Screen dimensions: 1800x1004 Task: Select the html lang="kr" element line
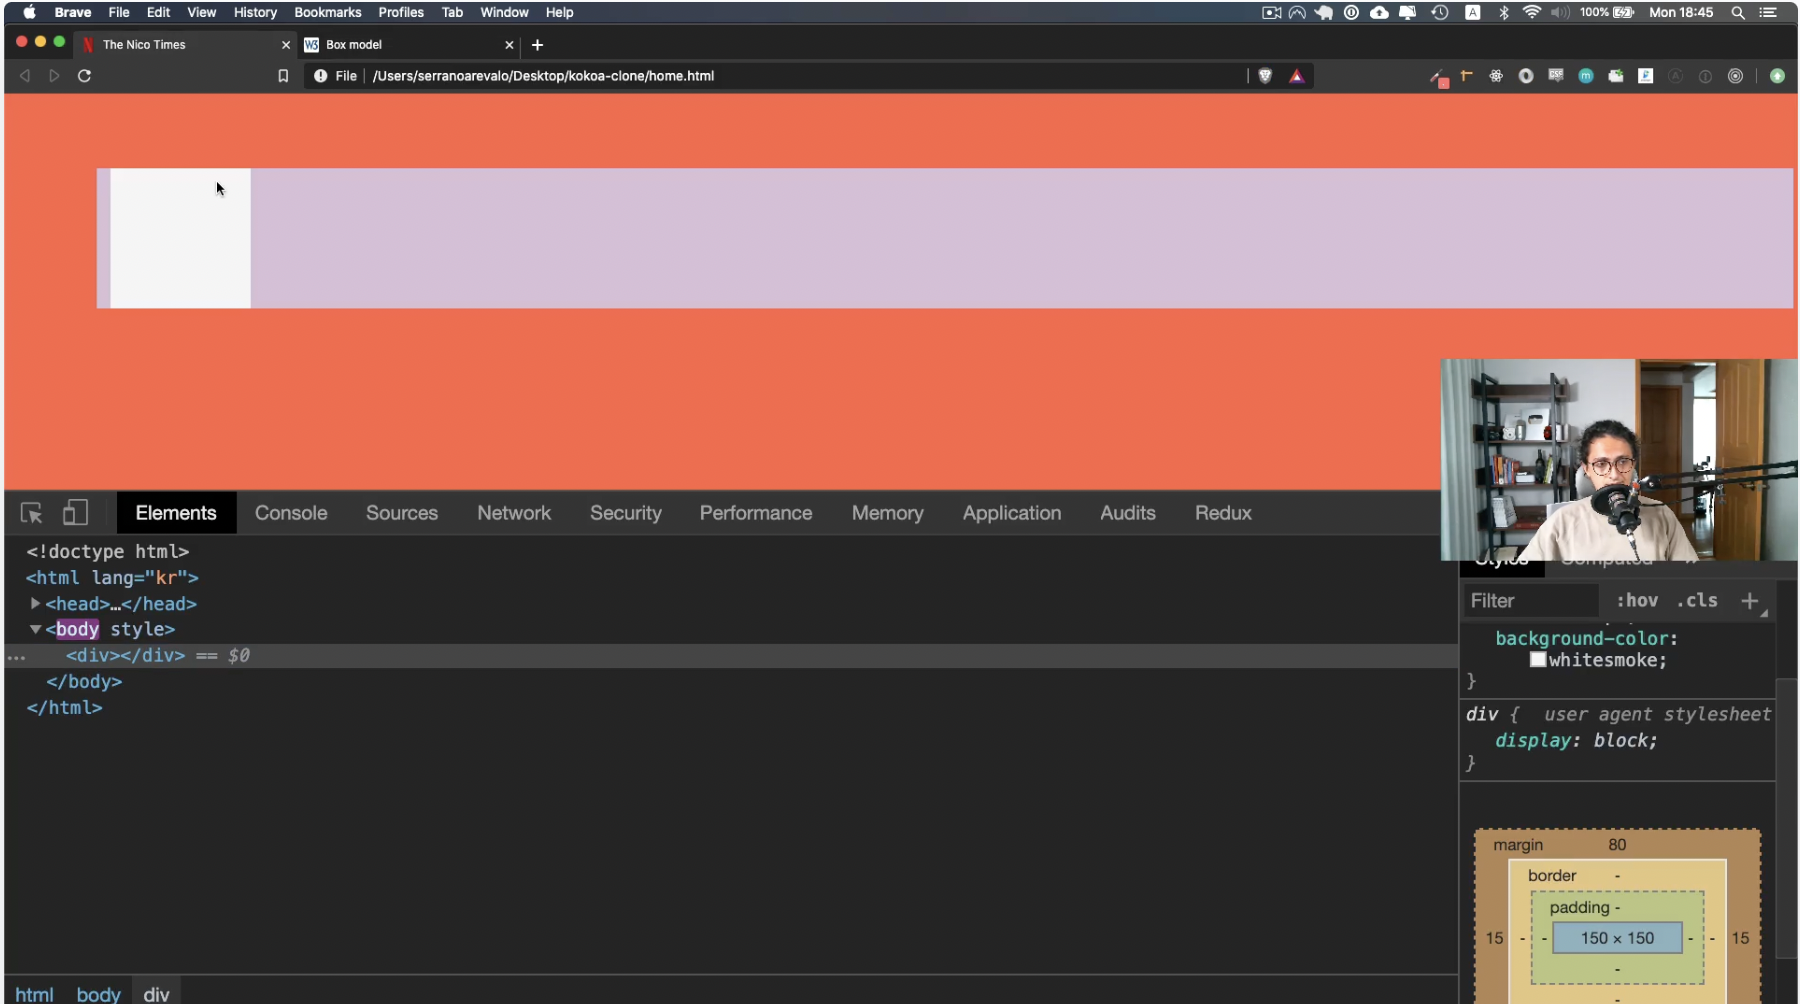[x=112, y=578]
